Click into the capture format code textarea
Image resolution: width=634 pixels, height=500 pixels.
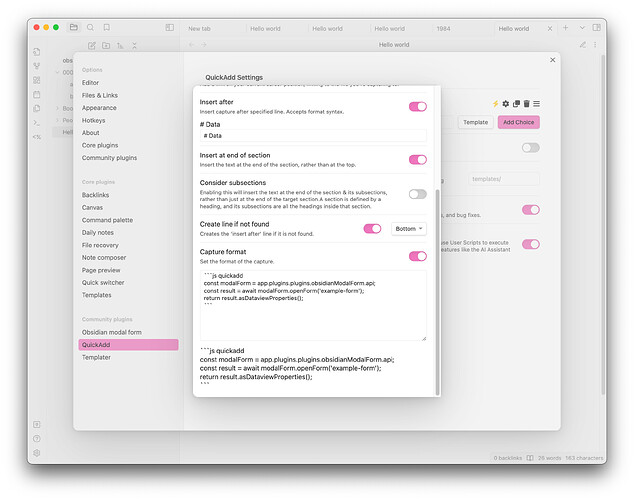pos(313,306)
